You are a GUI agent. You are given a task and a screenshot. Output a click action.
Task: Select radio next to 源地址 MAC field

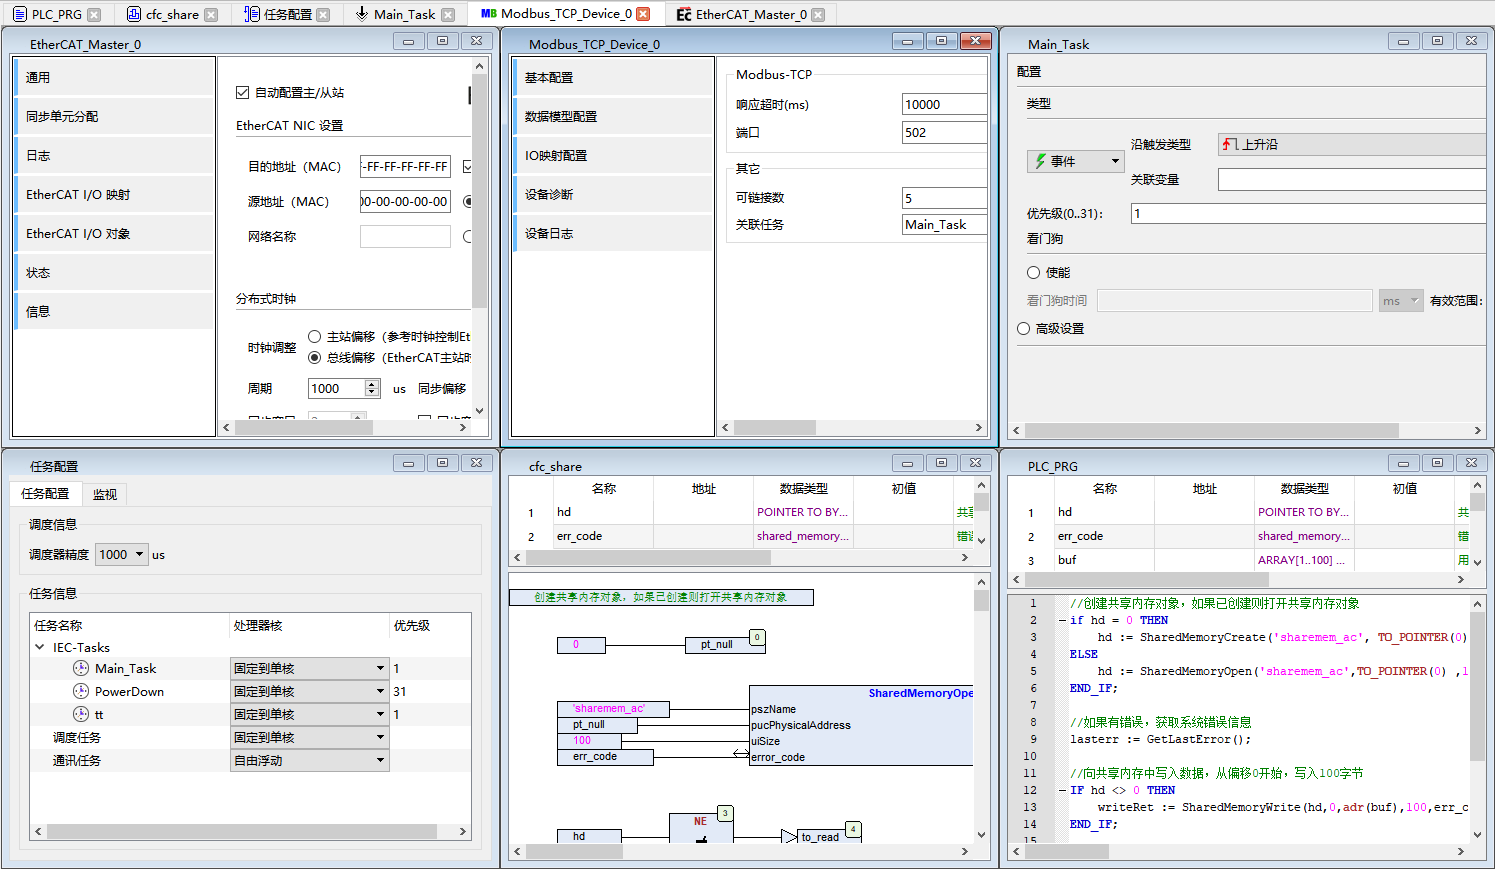pos(468,201)
